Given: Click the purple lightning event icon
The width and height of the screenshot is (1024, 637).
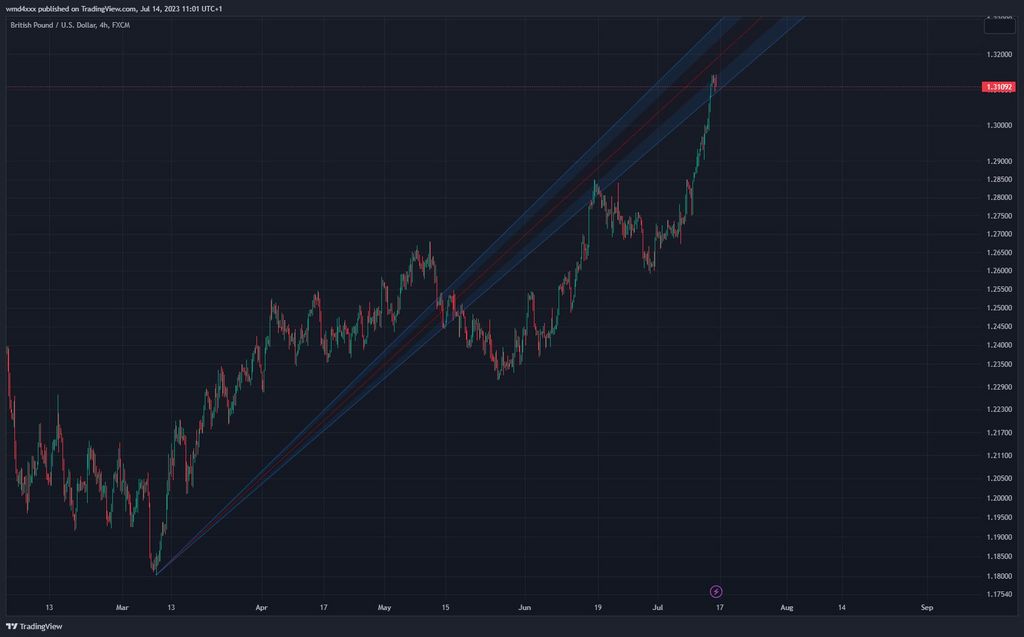Looking at the screenshot, I should coord(716,592).
